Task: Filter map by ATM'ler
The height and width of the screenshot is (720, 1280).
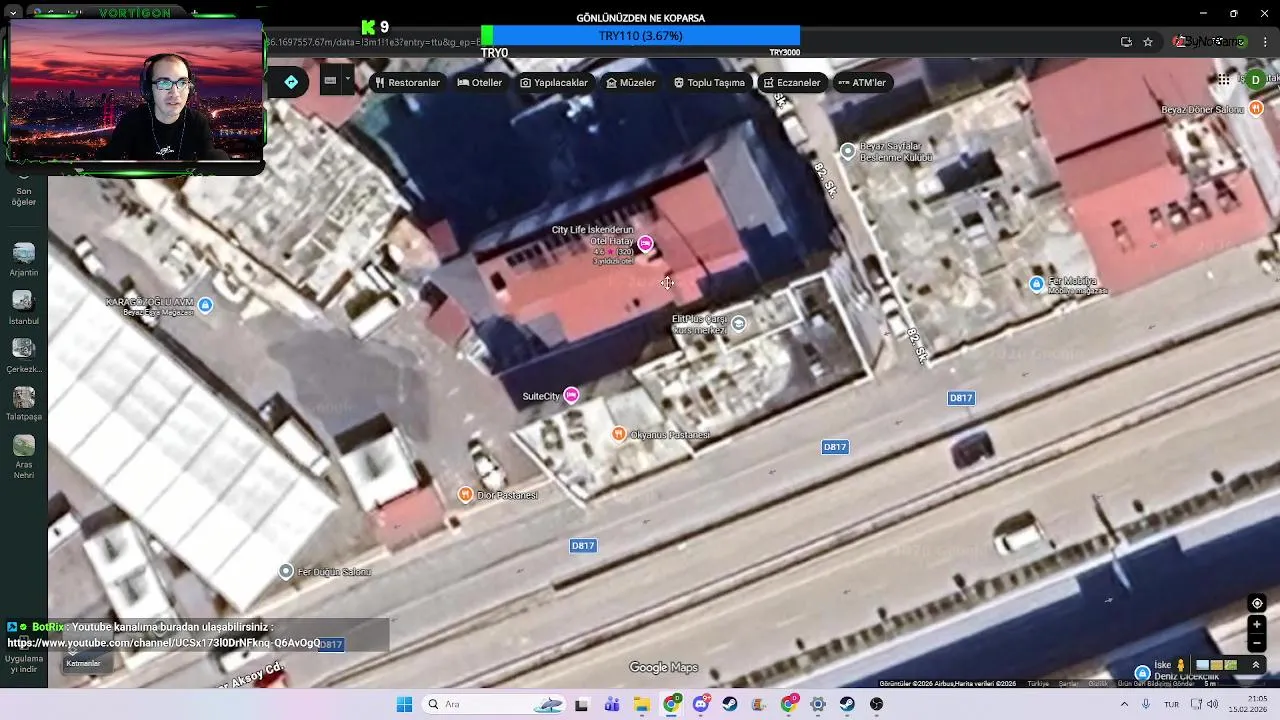Action: [x=862, y=83]
